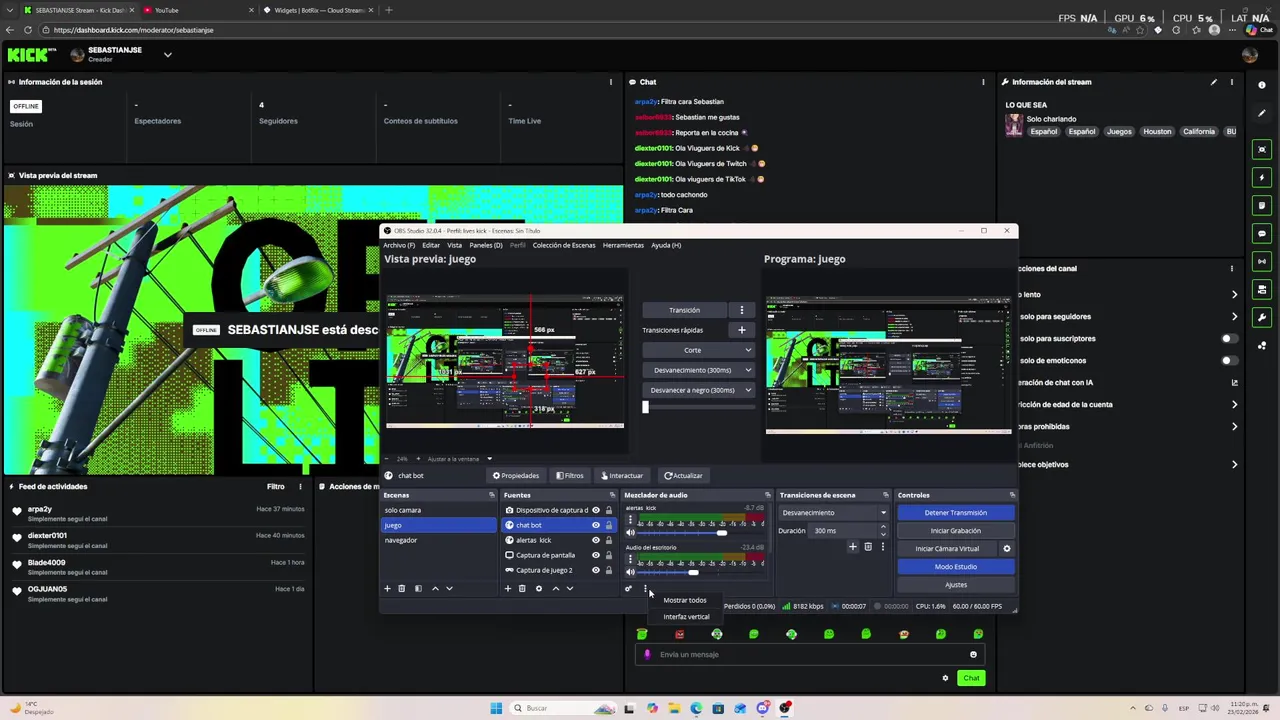Toggle visibility of chat bot source
The width and height of the screenshot is (1280, 720).
(x=595, y=525)
